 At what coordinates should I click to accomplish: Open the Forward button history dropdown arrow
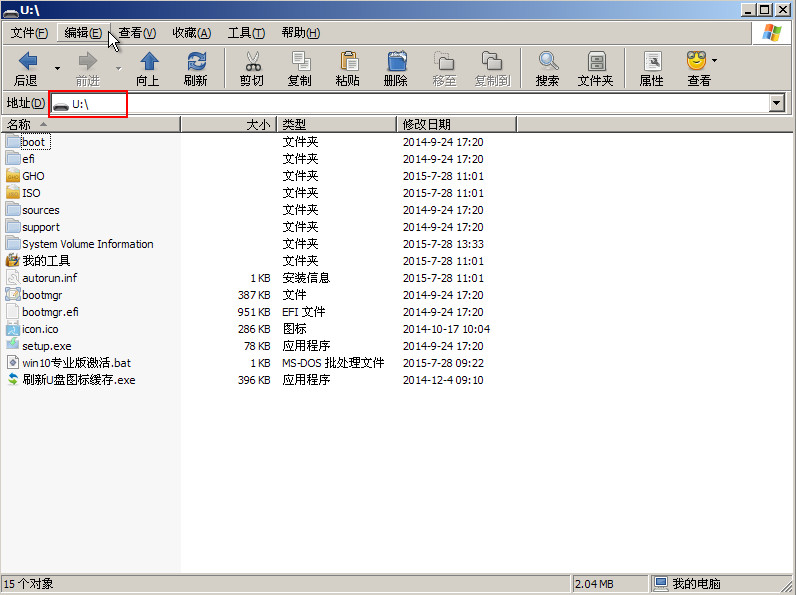pyautogui.click(x=118, y=68)
